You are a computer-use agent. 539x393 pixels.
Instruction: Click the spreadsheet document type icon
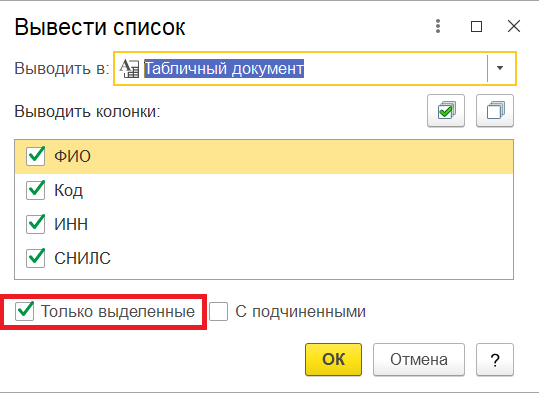[x=129, y=68]
